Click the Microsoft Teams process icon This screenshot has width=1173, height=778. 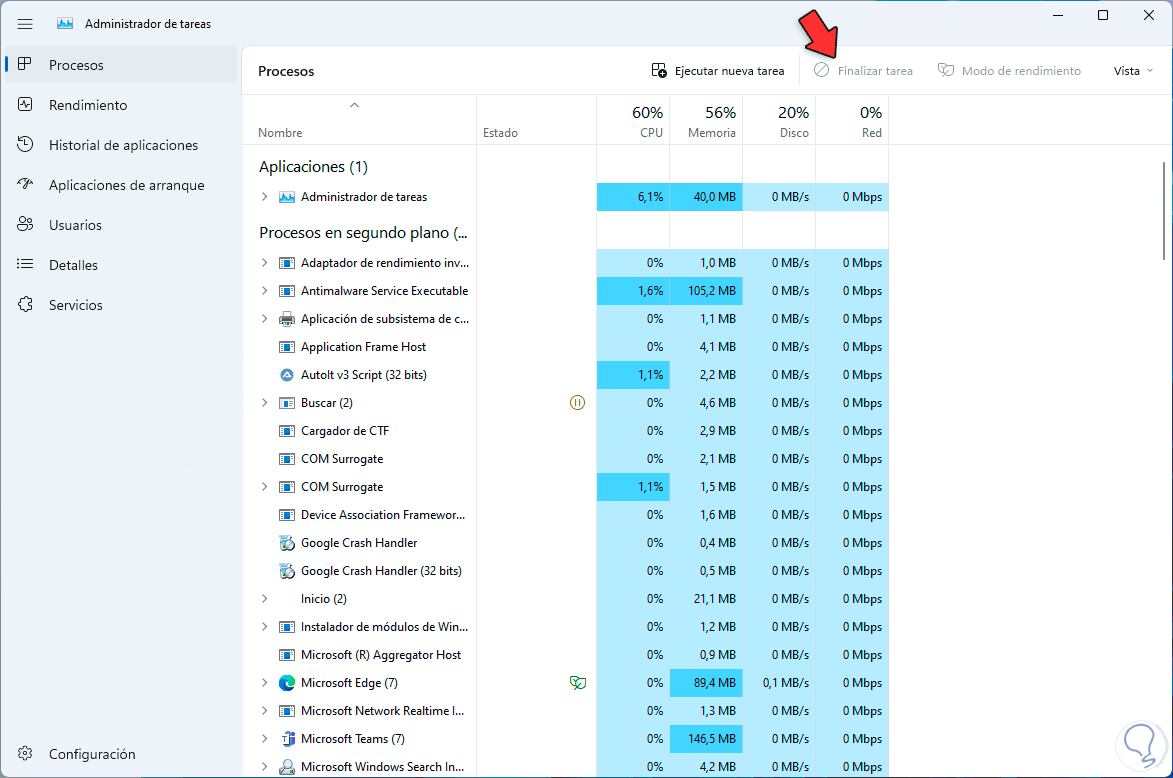click(x=287, y=738)
